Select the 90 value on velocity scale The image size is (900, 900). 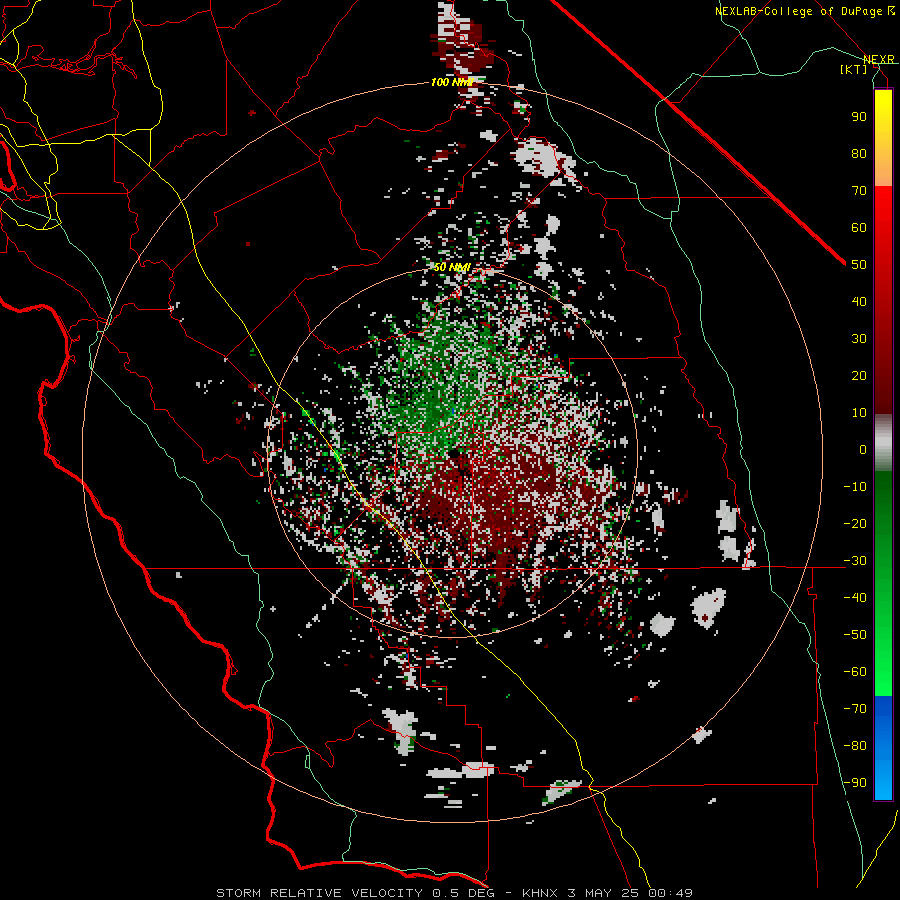point(859,117)
